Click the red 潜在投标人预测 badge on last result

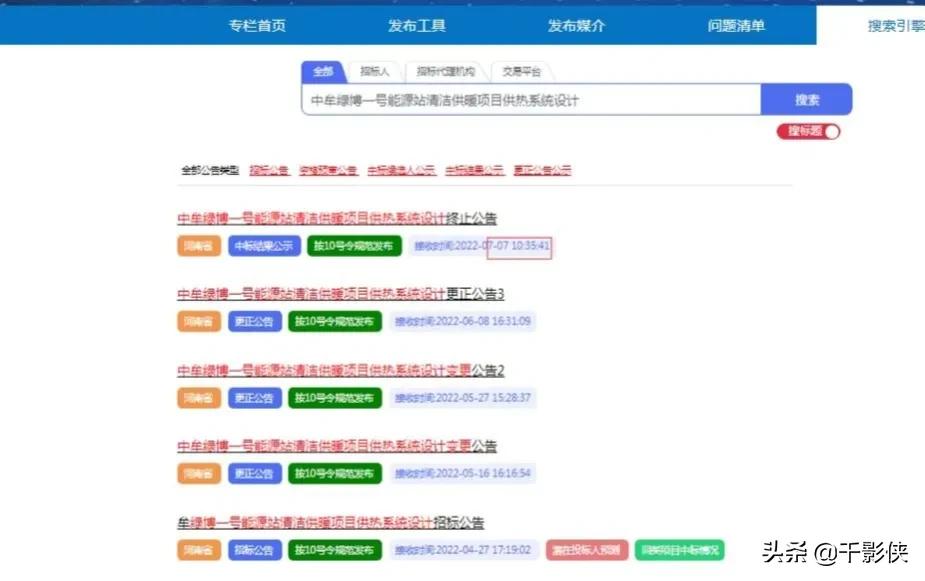tap(590, 549)
